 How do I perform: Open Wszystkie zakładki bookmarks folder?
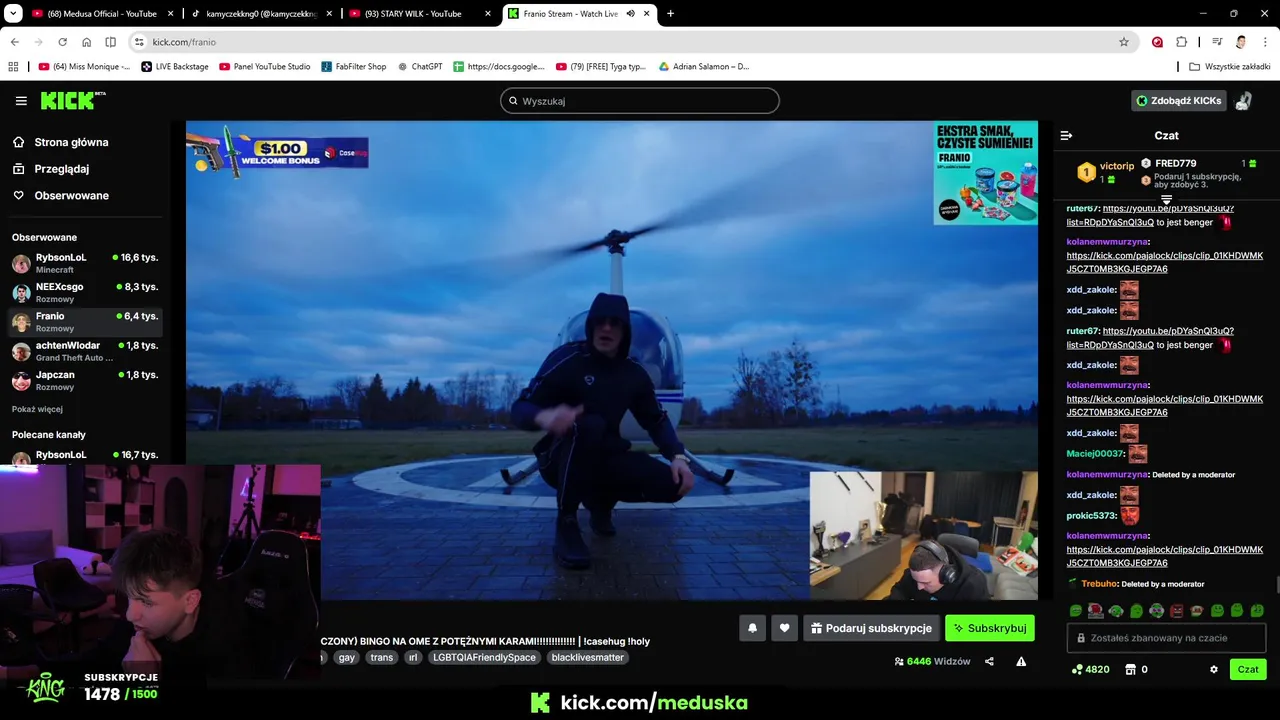(1230, 67)
